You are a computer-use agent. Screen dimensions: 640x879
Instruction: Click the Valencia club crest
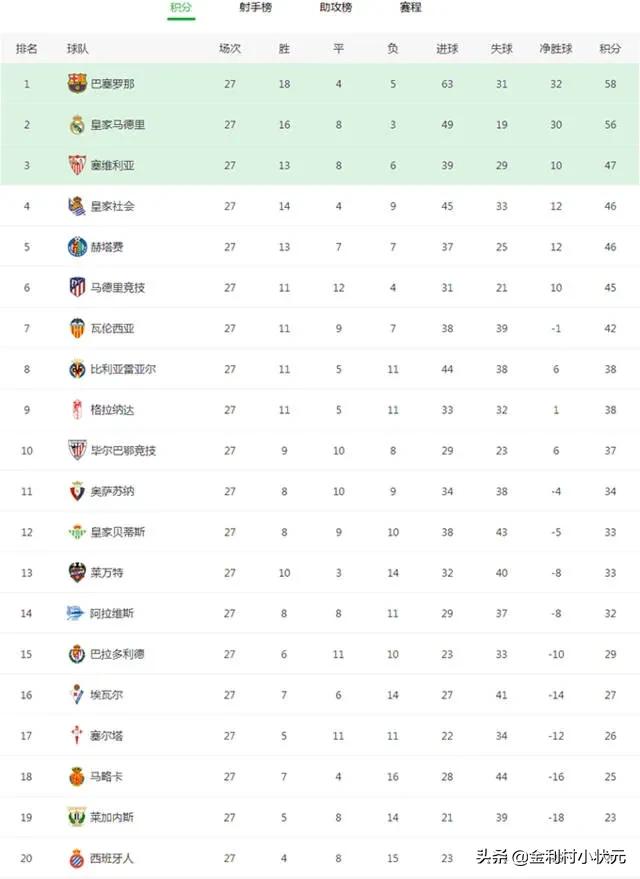click(x=77, y=329)
